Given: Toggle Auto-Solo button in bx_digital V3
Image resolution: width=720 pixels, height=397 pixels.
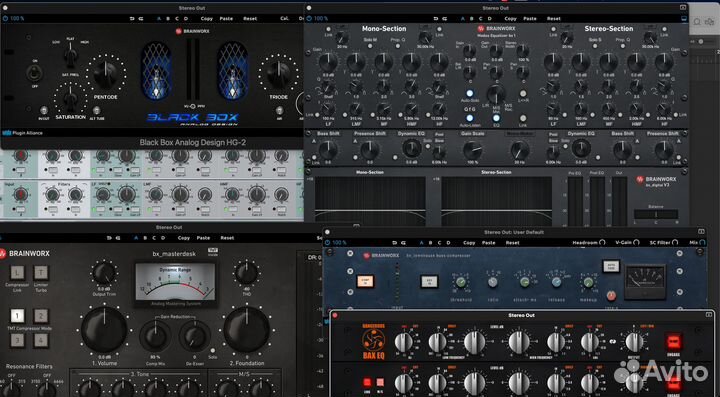Looking at the screenshot, I should pyautogui.click(x=469, y=93).
